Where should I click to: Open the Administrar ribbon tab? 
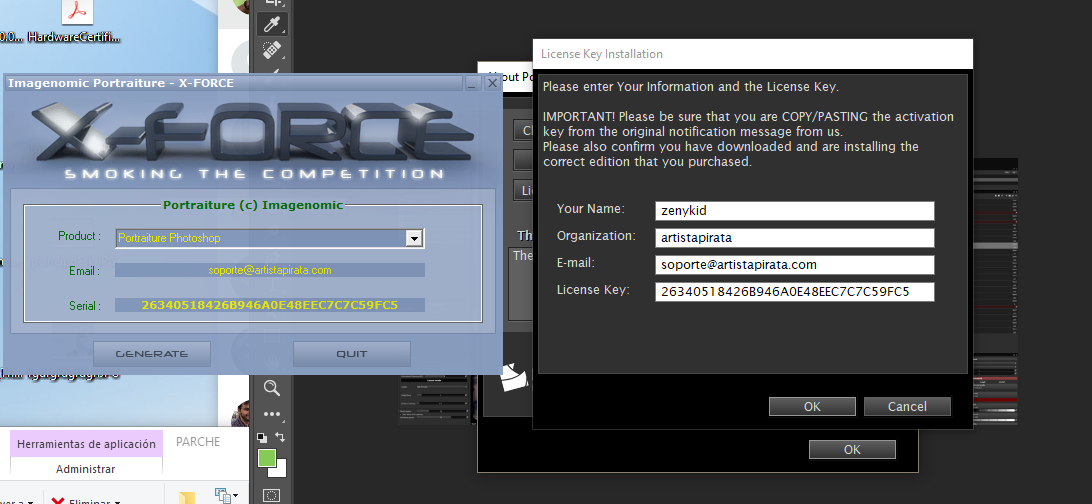[x=86, y=469]
